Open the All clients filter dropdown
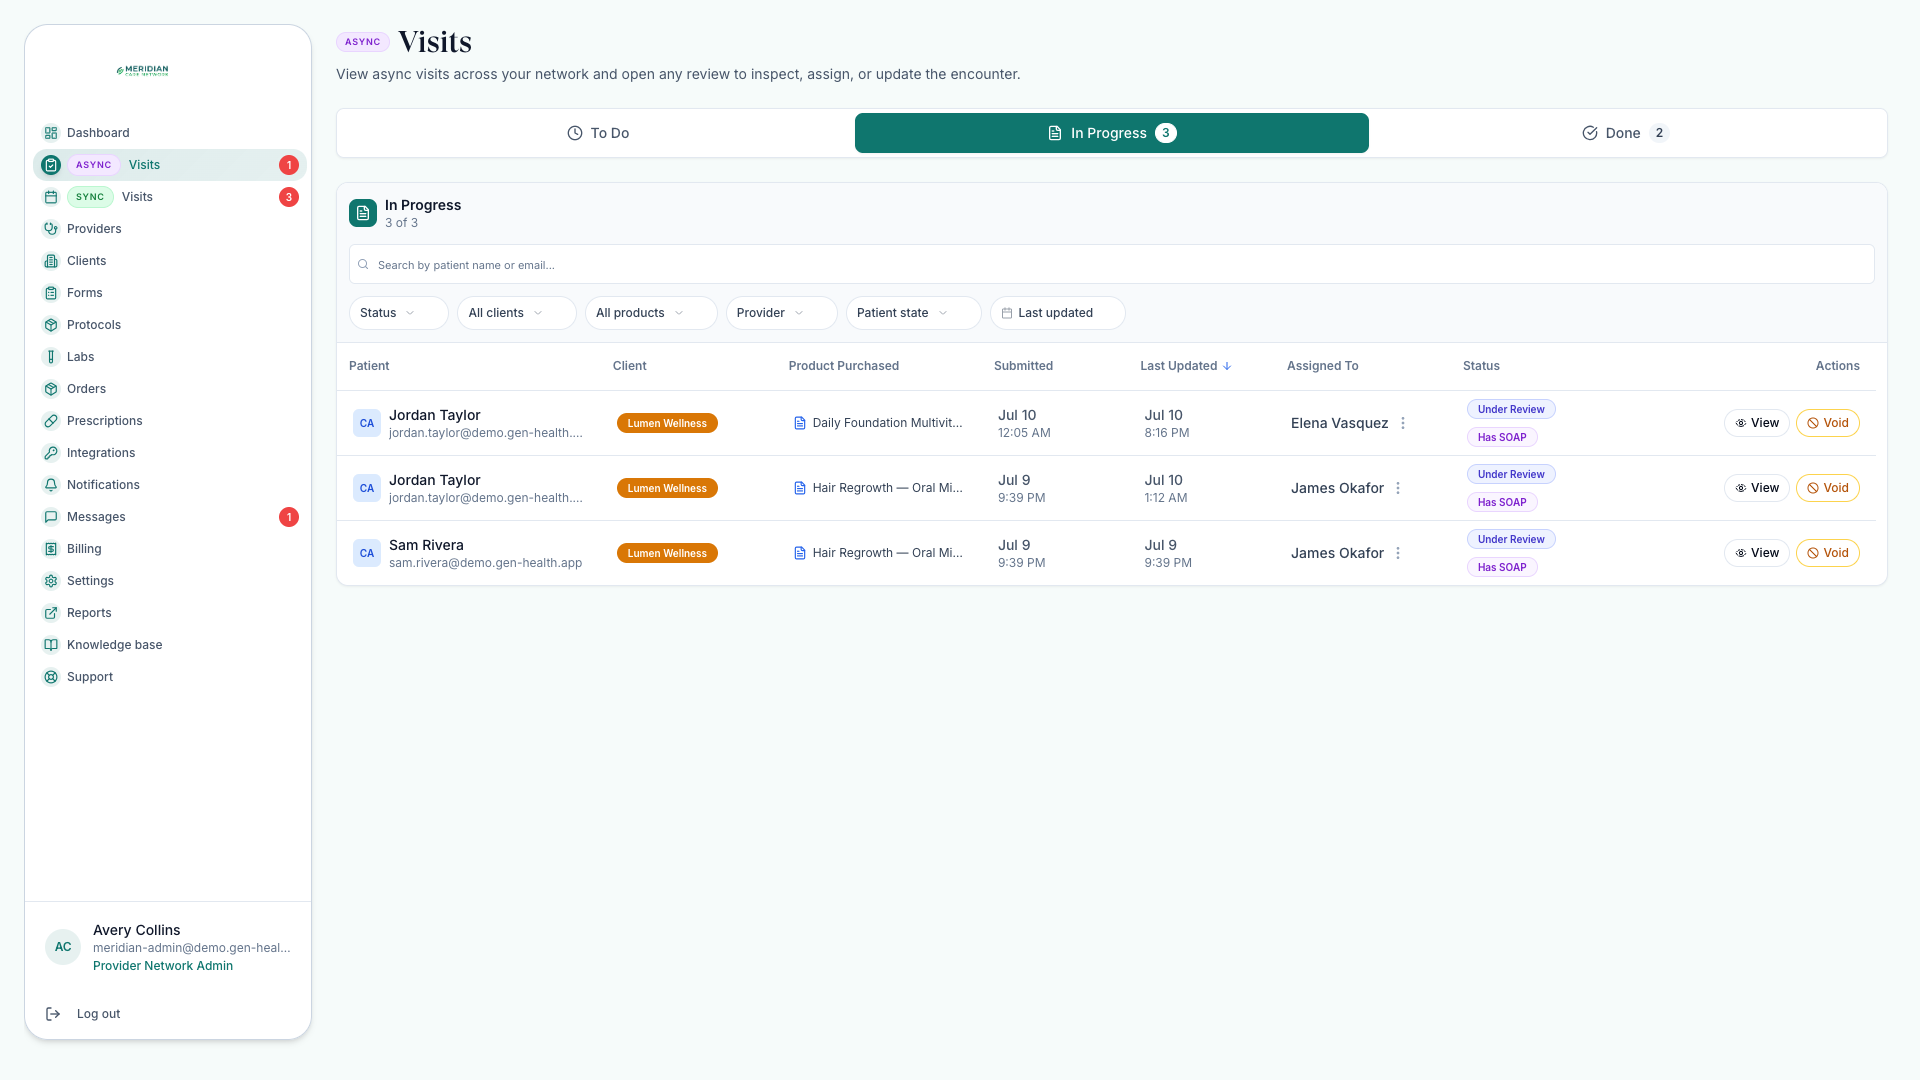This screenshot has width=1920, height=1080. pyautogui.click(x=516, y=313)
